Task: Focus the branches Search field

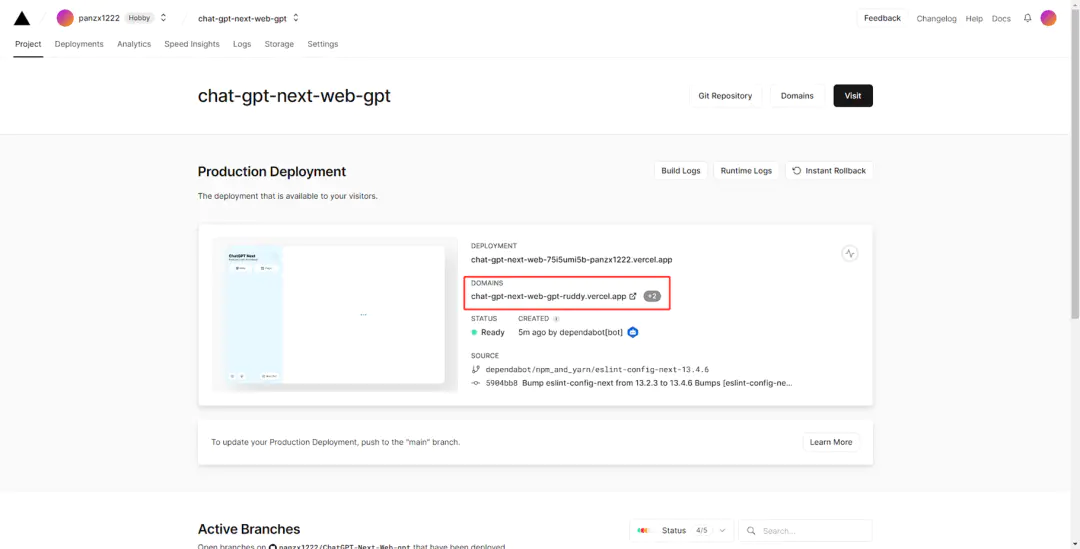Action: 815,530
